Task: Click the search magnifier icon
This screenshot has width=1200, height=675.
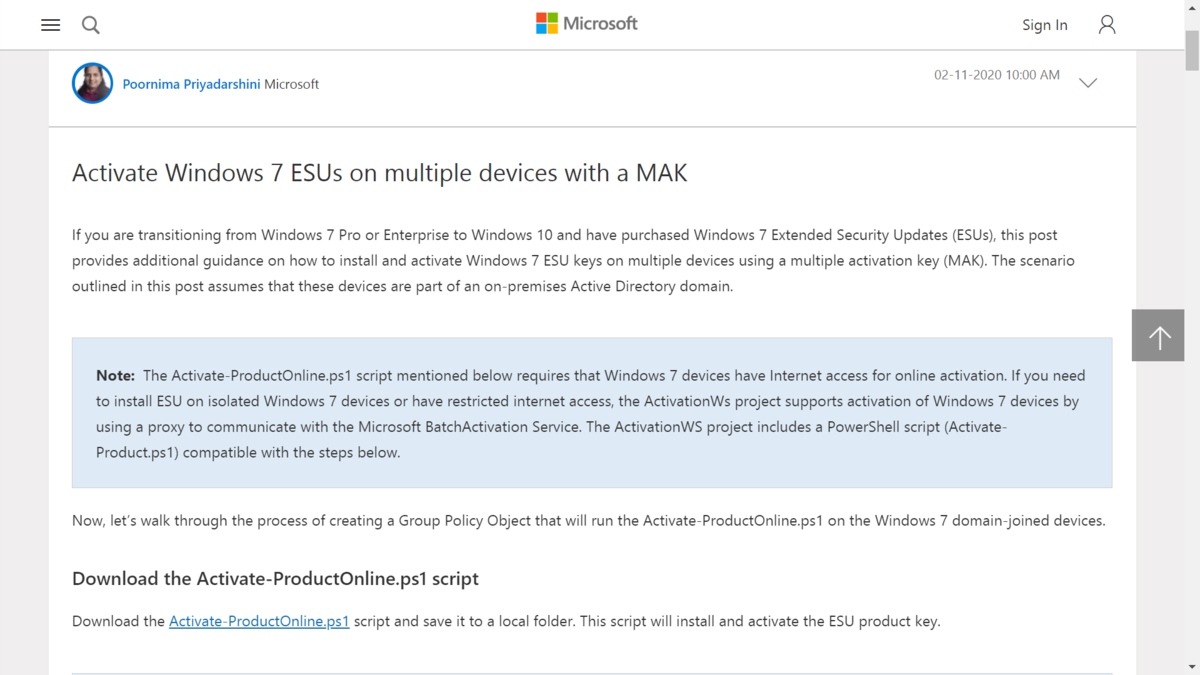Action: click(x=90, y=25)
